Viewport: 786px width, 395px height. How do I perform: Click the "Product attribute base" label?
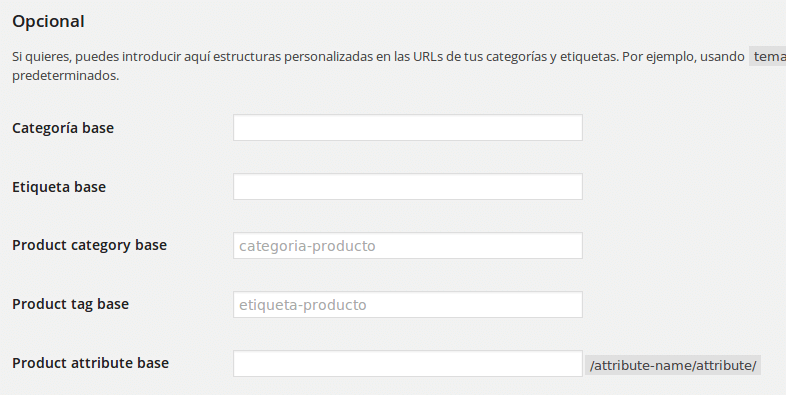point(91,363)
